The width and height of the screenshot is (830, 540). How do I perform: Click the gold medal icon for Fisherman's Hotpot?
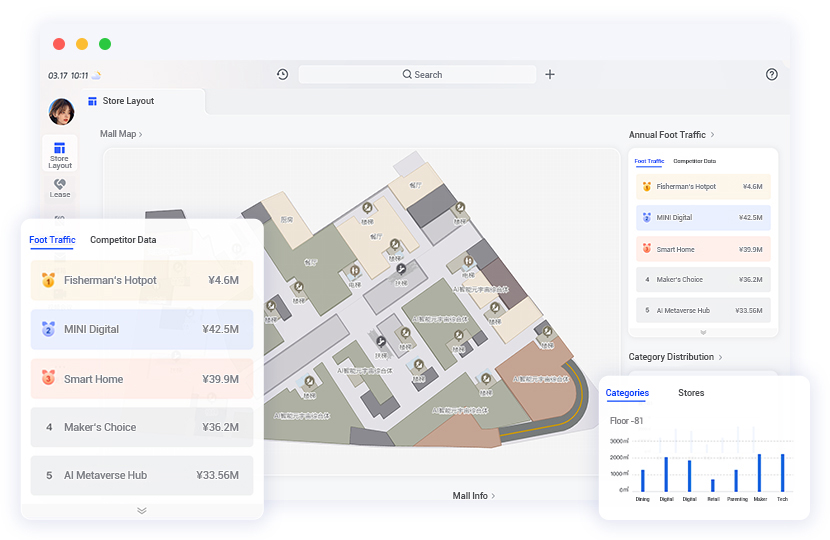[48, 281]
